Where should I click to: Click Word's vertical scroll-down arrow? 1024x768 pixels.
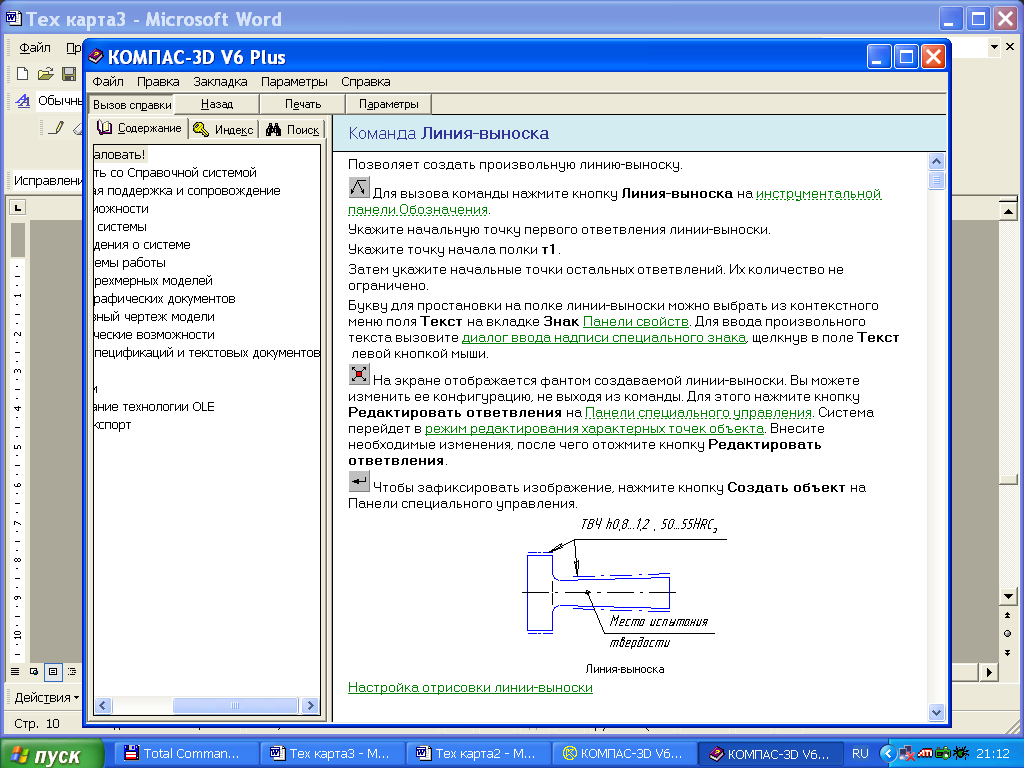1008,596
